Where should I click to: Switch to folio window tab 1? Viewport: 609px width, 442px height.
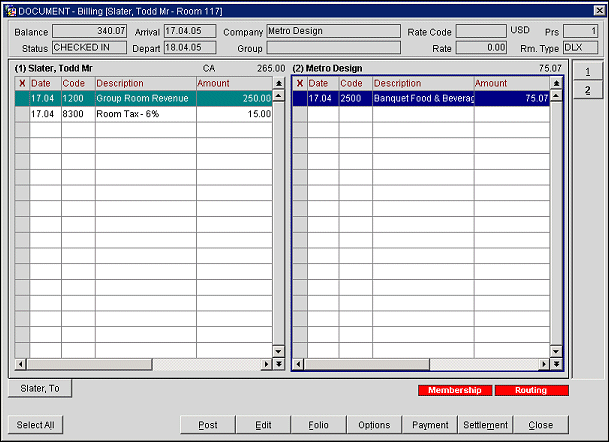click(x=587, y=72)
